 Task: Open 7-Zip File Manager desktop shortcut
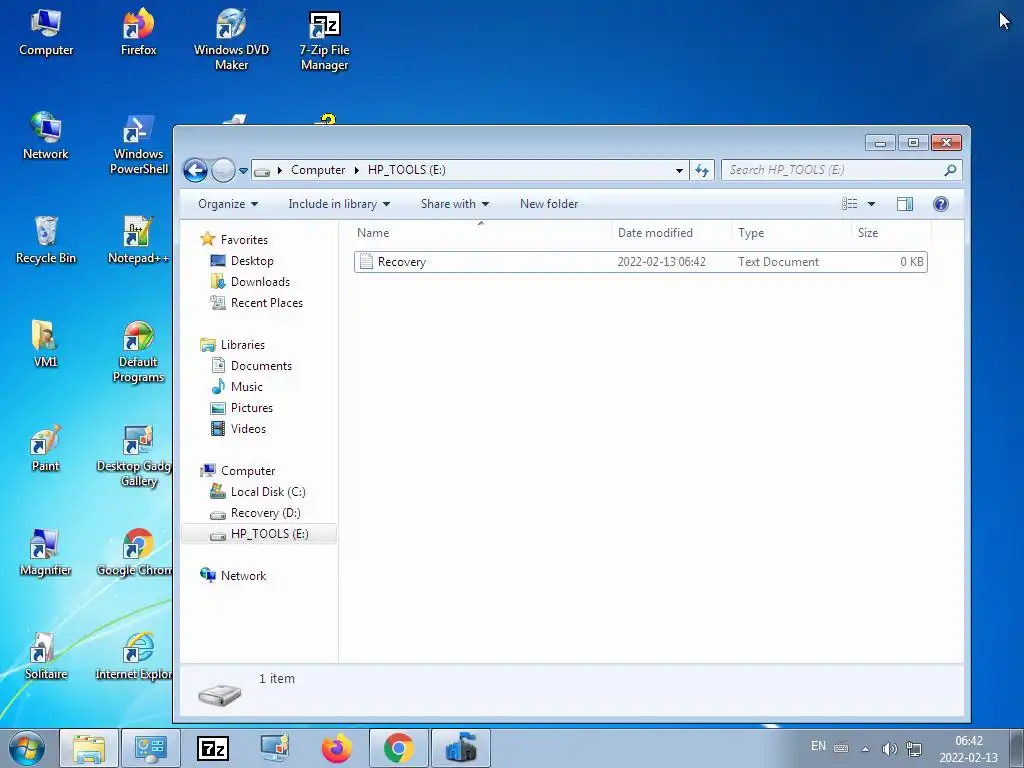coord(325,40)
